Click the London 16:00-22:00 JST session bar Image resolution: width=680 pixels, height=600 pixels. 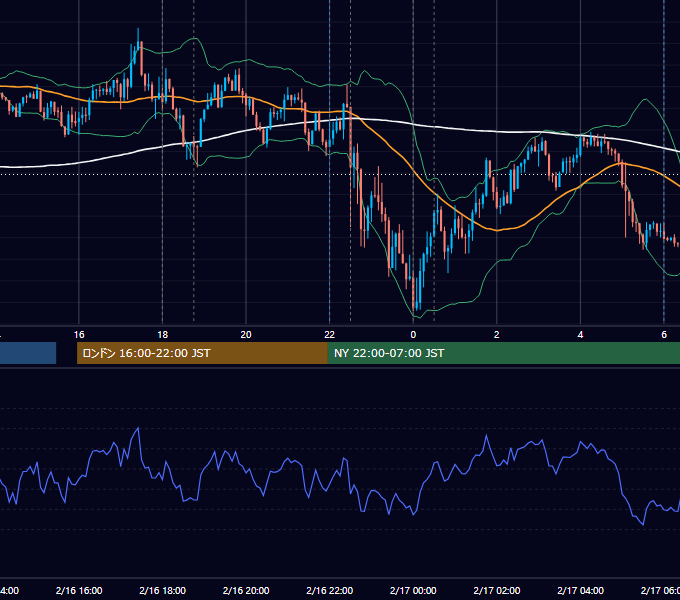pyautogui.click(x=202, y=353)
